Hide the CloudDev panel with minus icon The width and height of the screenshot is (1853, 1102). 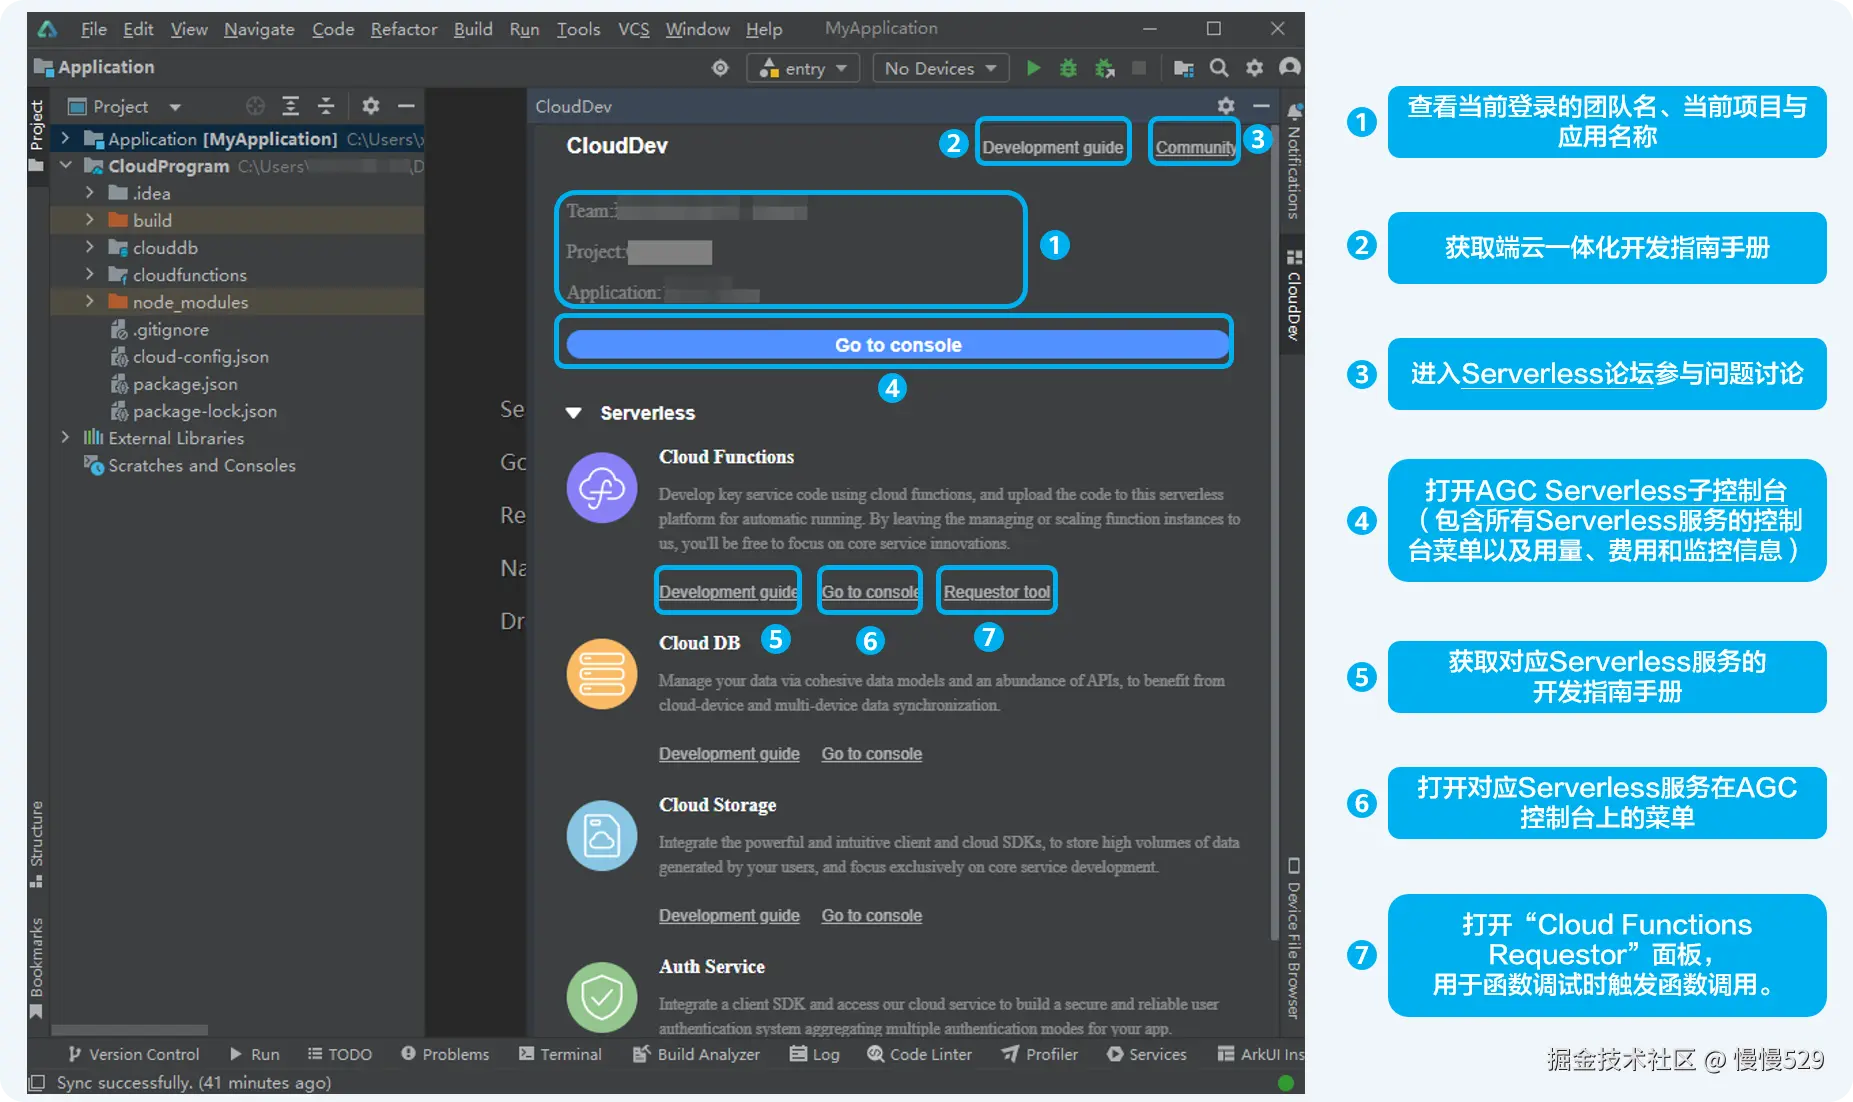tap(1261, 105)
